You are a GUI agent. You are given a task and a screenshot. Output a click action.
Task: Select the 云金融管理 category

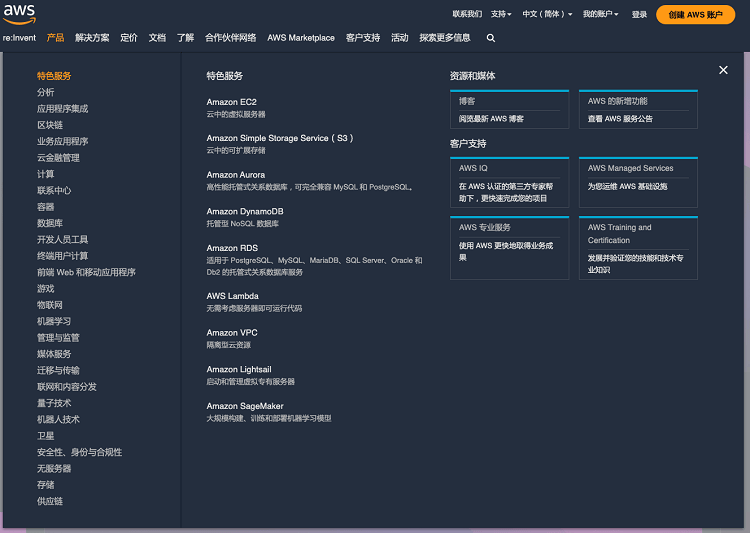click(58, 157)
